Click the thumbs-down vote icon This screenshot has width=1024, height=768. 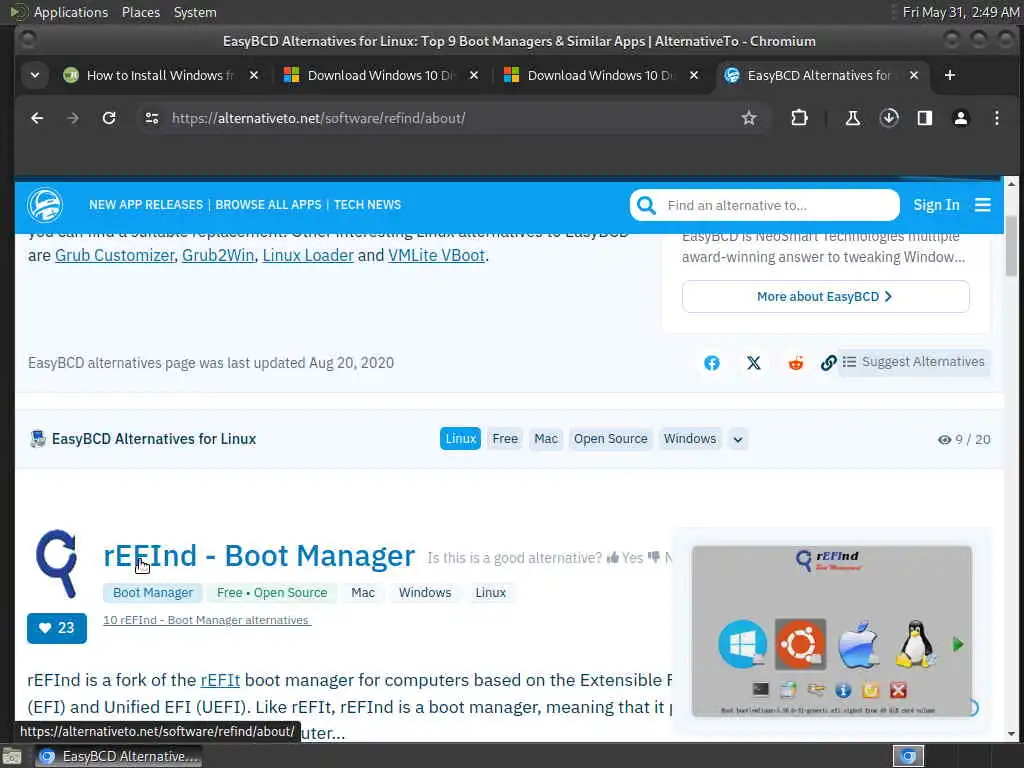tap(654, 558)
